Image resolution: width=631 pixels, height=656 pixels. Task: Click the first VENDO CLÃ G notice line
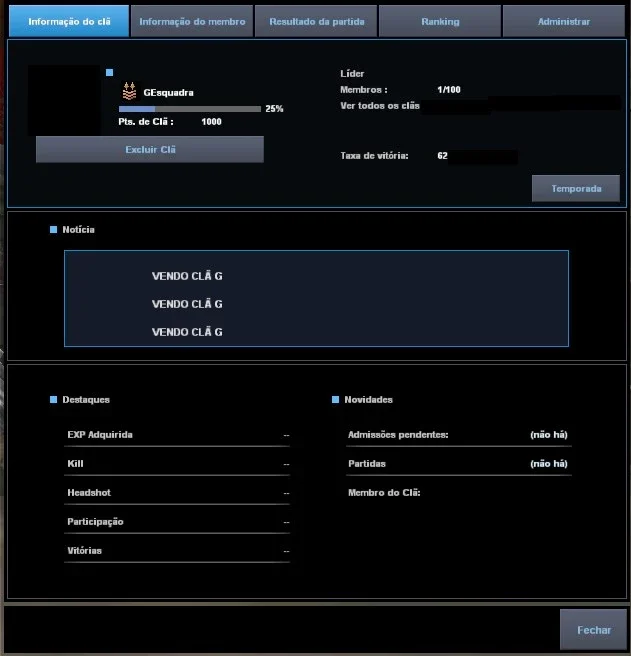pyautogui.click(x=187, y=276)
